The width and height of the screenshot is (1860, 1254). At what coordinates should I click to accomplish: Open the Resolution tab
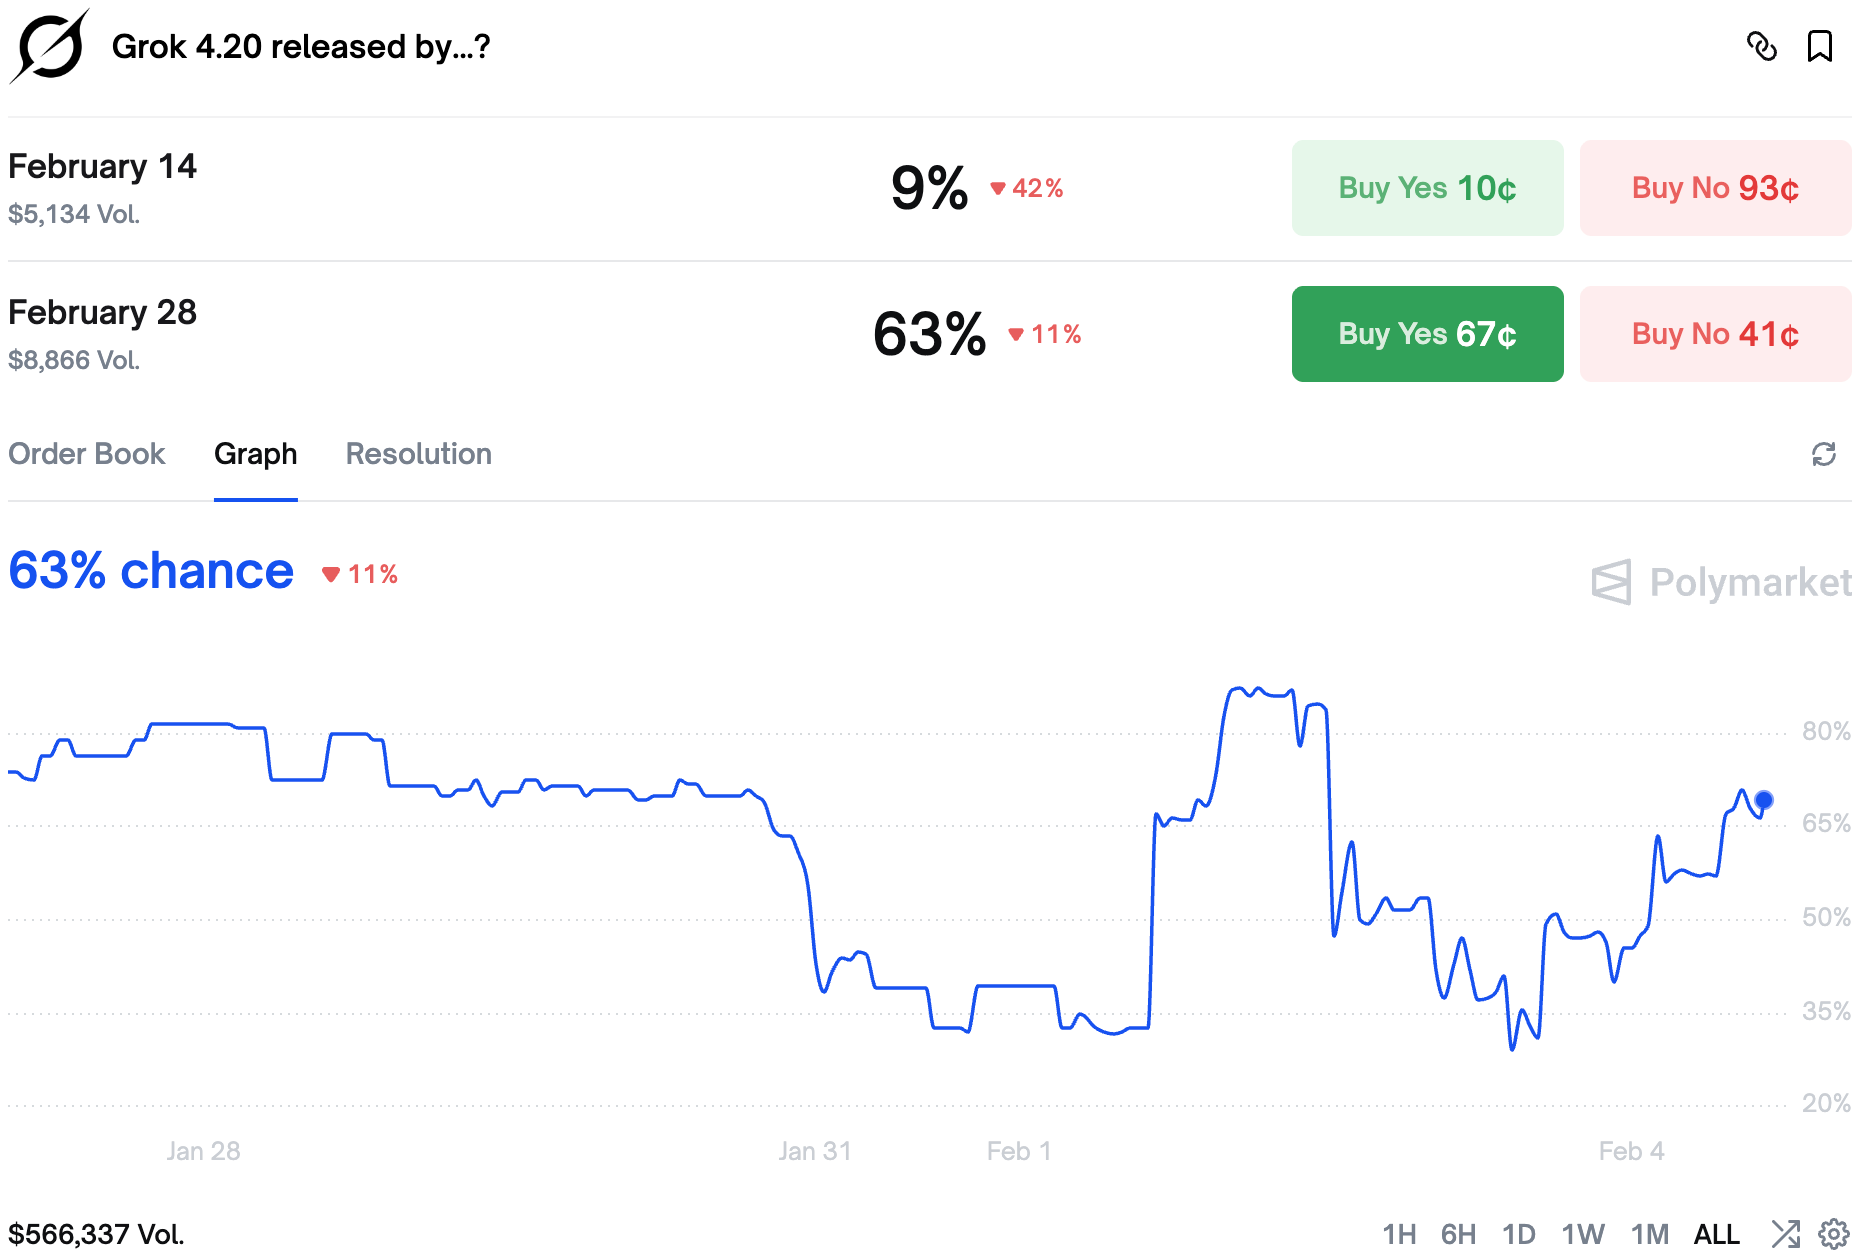418,454
